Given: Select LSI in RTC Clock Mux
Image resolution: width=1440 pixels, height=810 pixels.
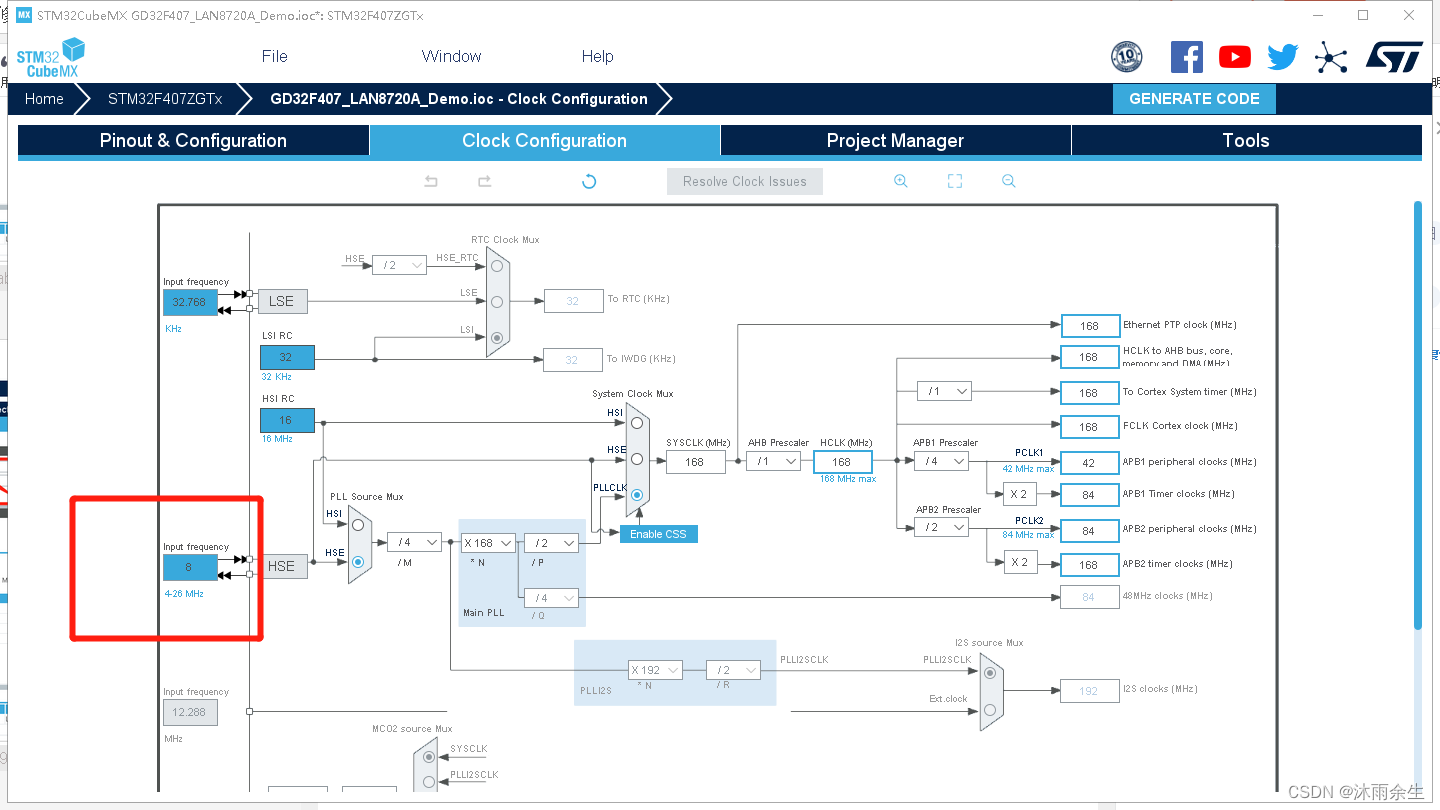Looking at the screenshot, I should coord(497,338).
